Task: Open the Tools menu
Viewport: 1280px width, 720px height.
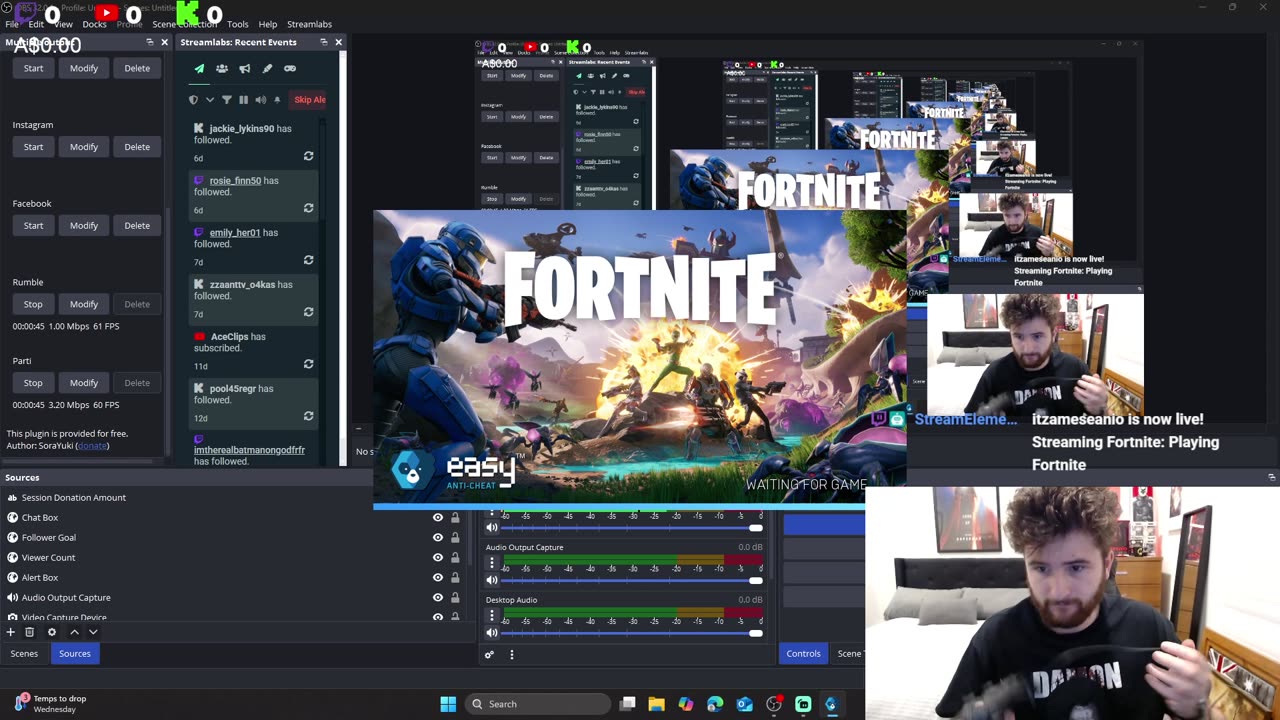Action: pos(238,24)
